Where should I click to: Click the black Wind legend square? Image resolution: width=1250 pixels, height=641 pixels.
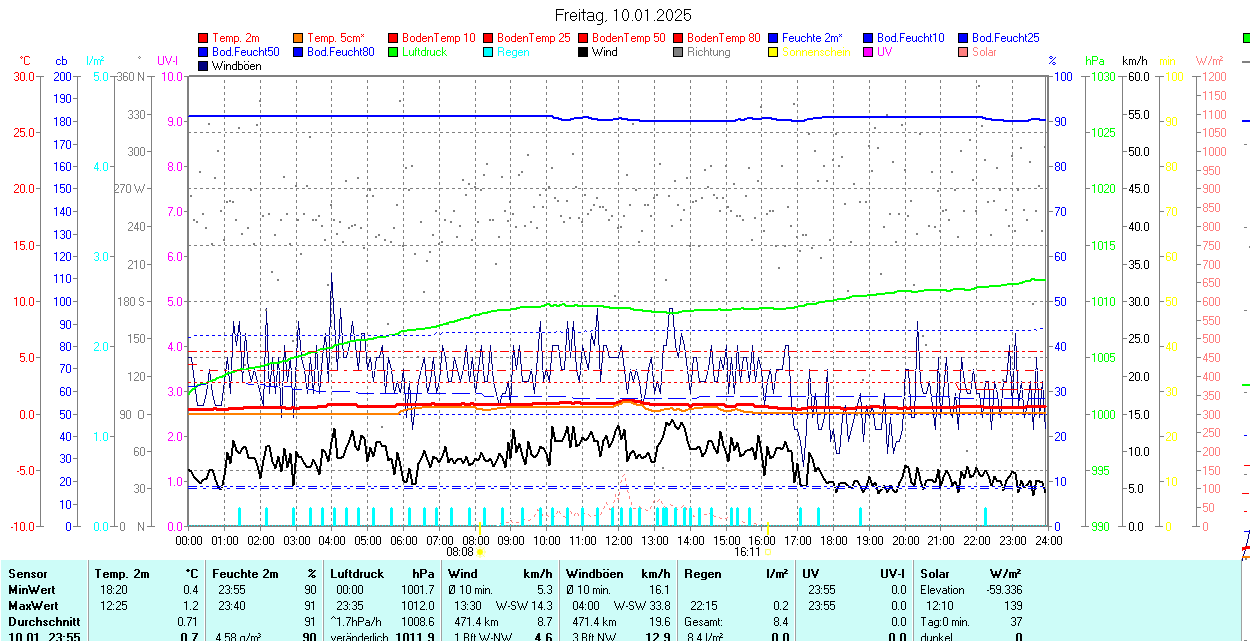pos(584,52)
